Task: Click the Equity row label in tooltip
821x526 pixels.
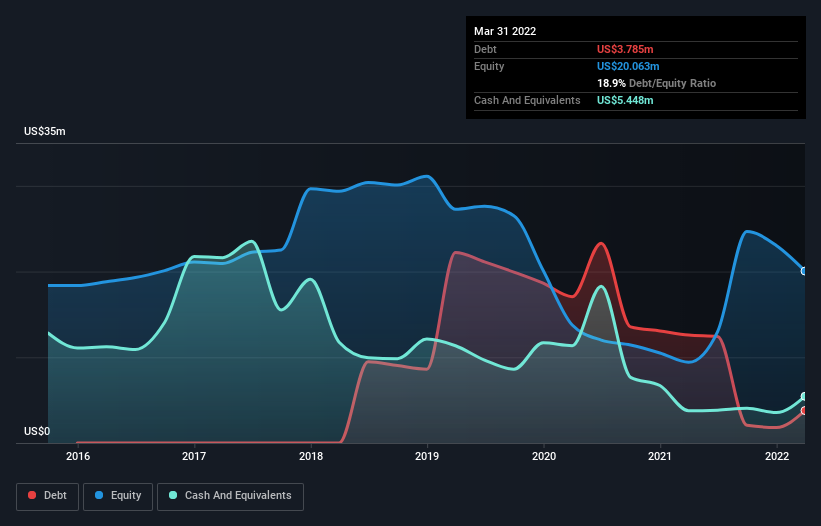Action: click(x=489, y=66)
